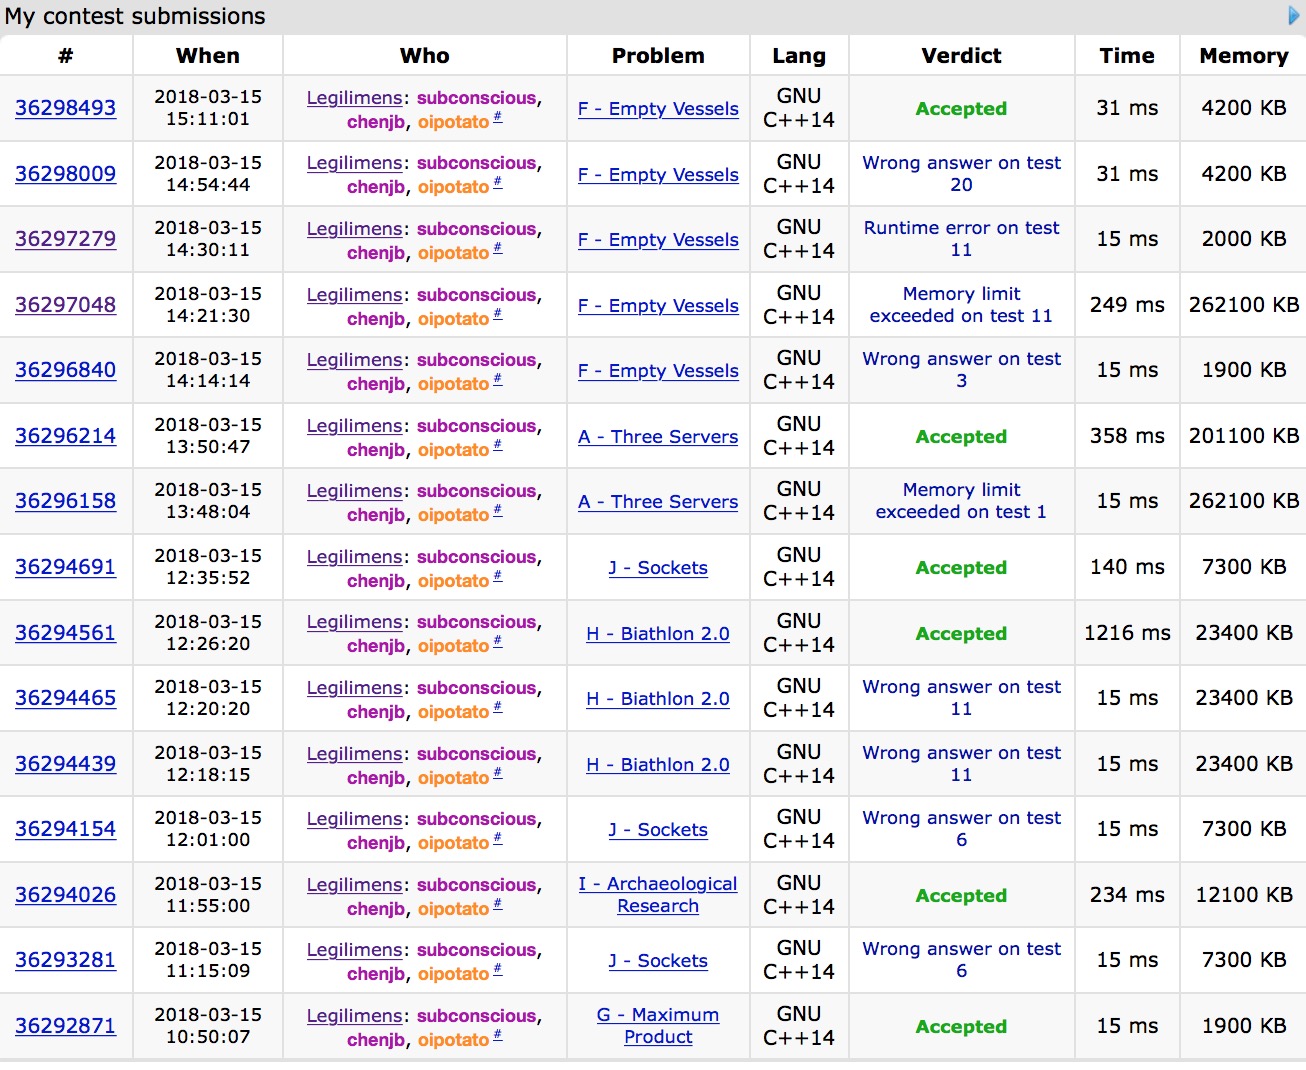Open the I - Archaeological Research problem

click(x=658, y=895)
